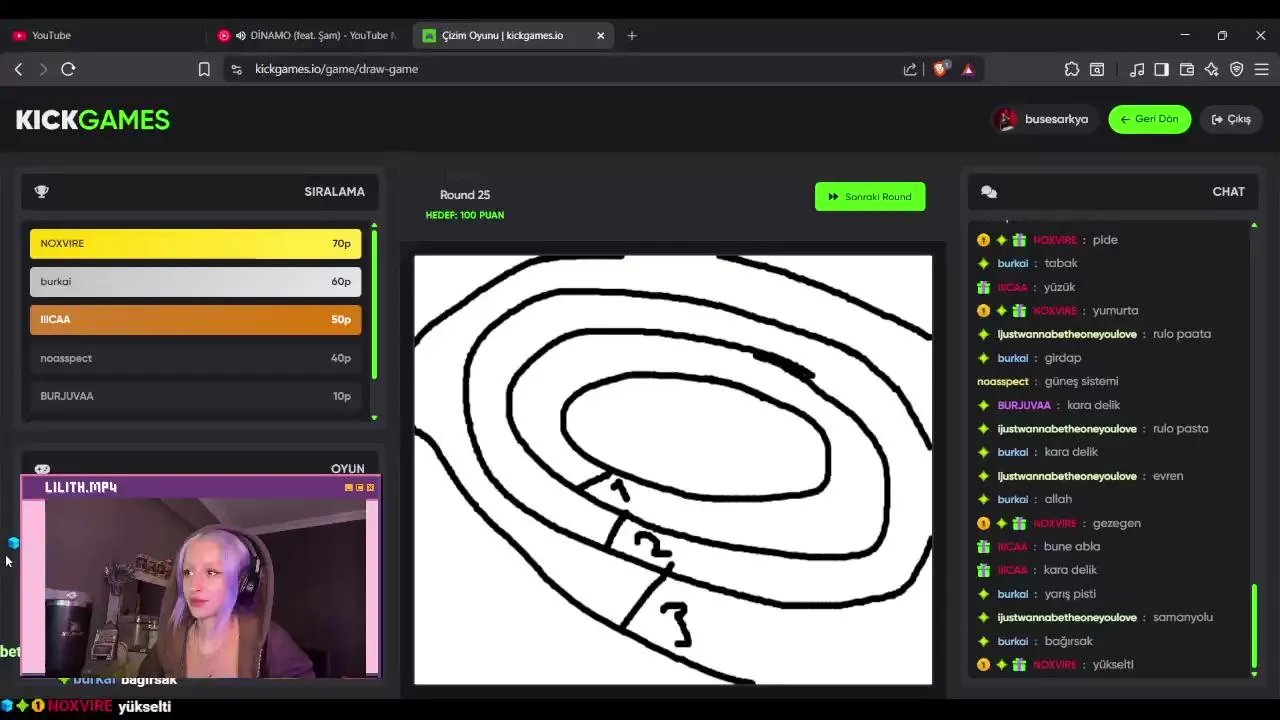This screenshot has width=1280, height=720.
Task: Click the drawing canvas race track
Action: click(x=673, y=469)
